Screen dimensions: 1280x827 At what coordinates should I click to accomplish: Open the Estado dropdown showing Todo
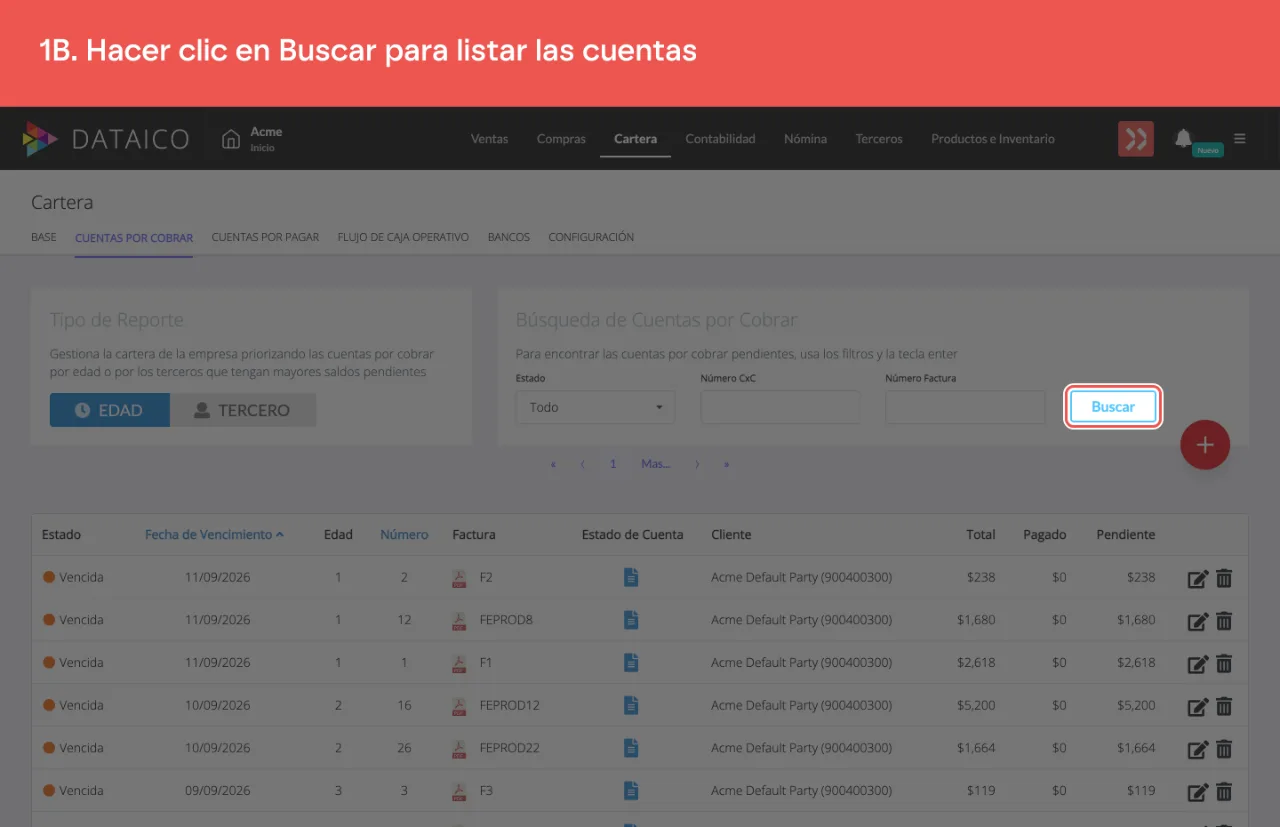[x=596, y=407]
